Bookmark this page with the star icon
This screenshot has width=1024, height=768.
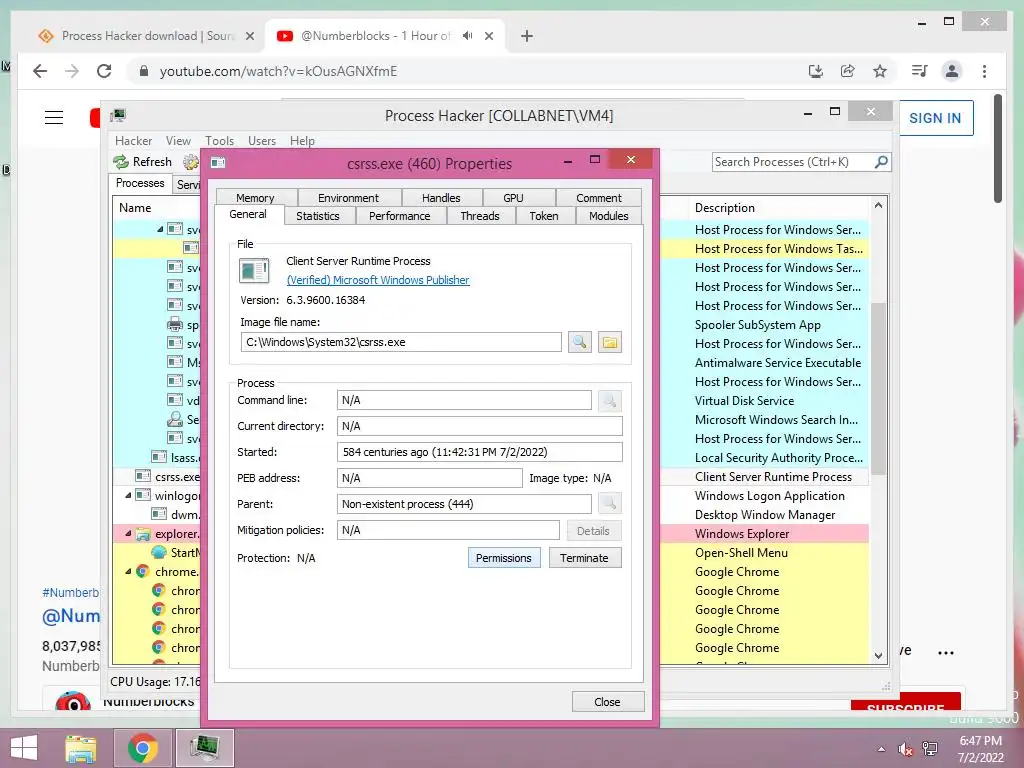880,71
